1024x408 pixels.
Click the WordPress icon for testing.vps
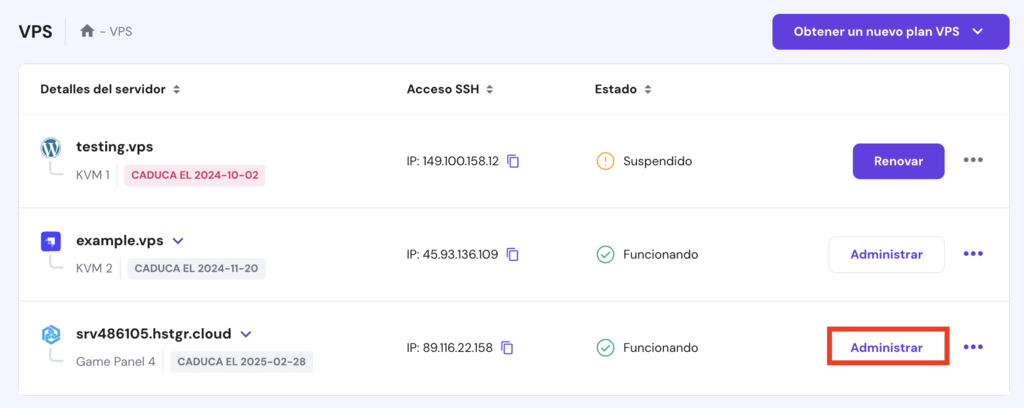click(x=51, y=148)
